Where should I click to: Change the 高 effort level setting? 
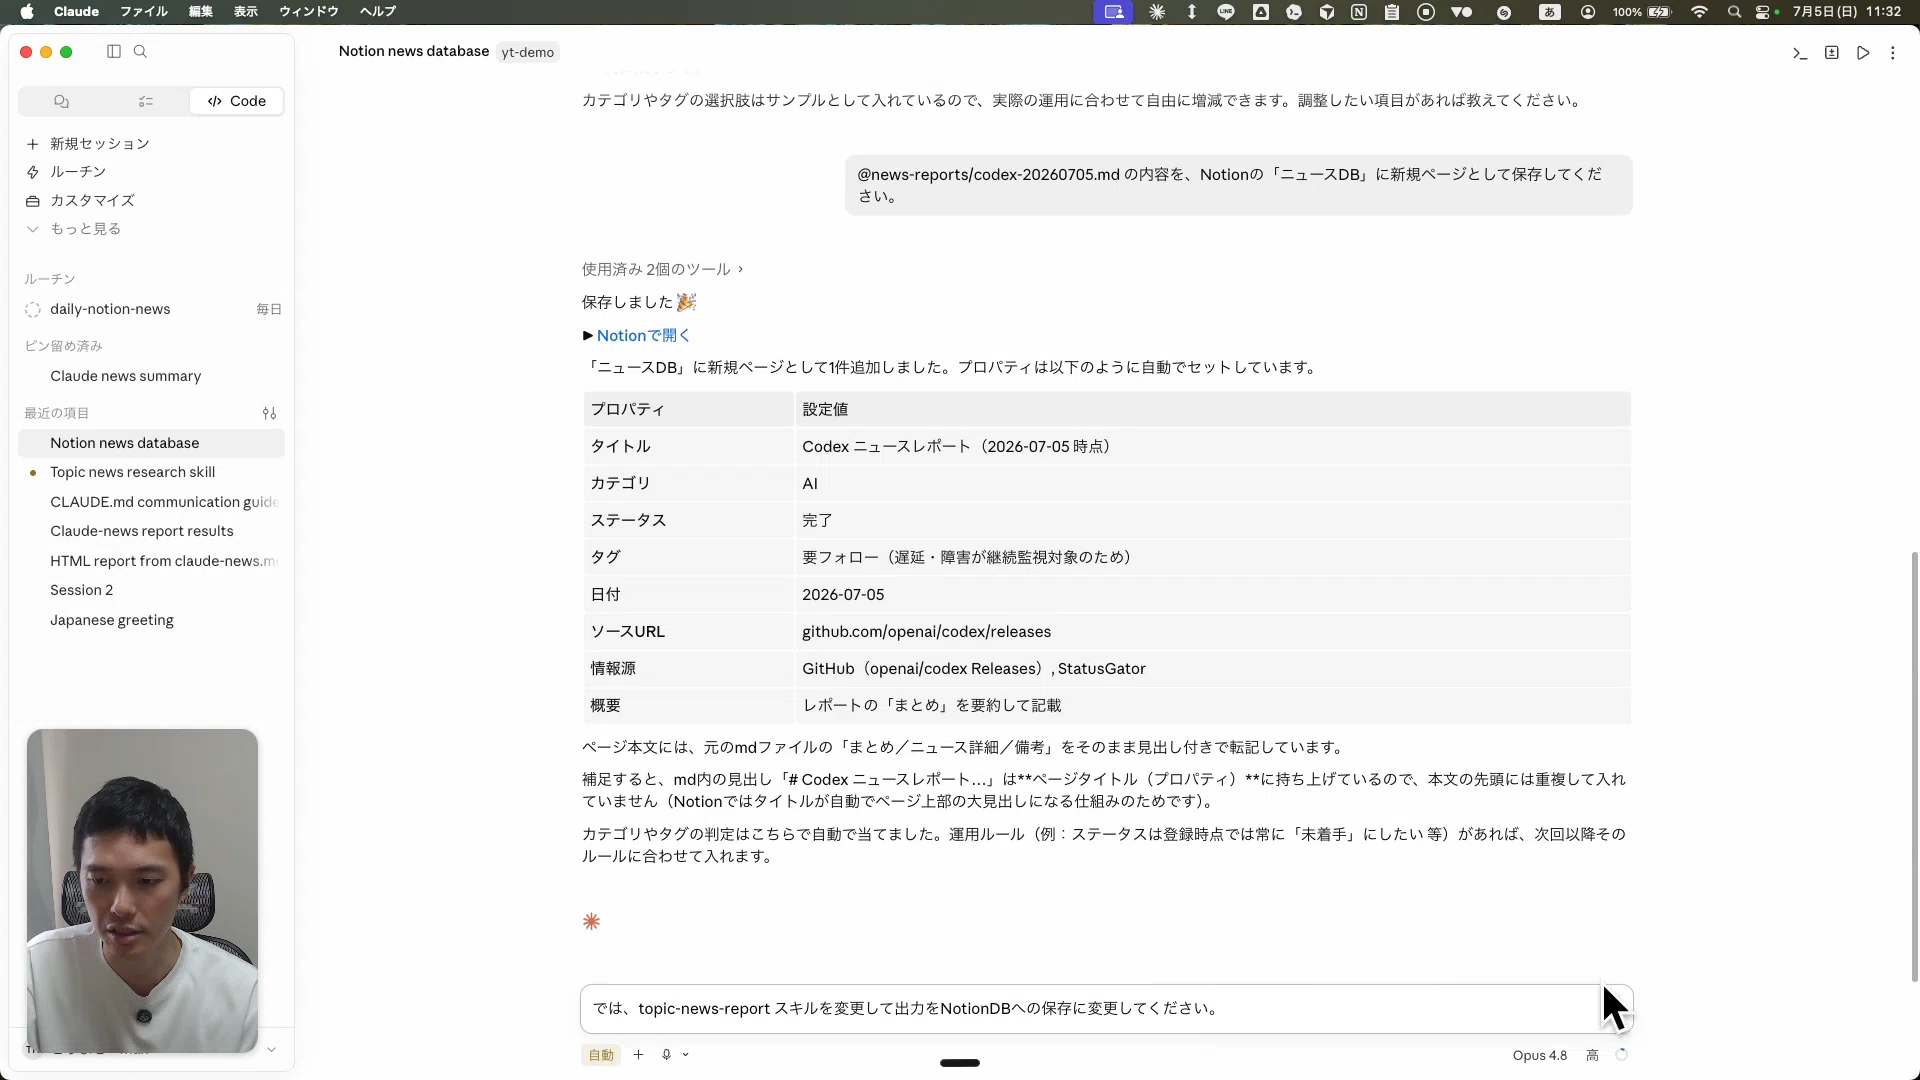[1592, 1055]
